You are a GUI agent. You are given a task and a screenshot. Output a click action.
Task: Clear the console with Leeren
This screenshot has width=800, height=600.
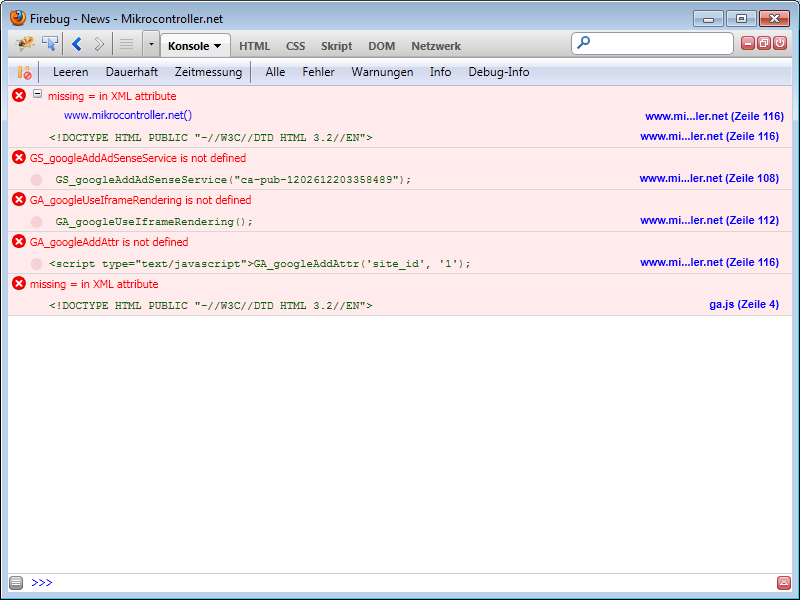[x=70, y=72]
